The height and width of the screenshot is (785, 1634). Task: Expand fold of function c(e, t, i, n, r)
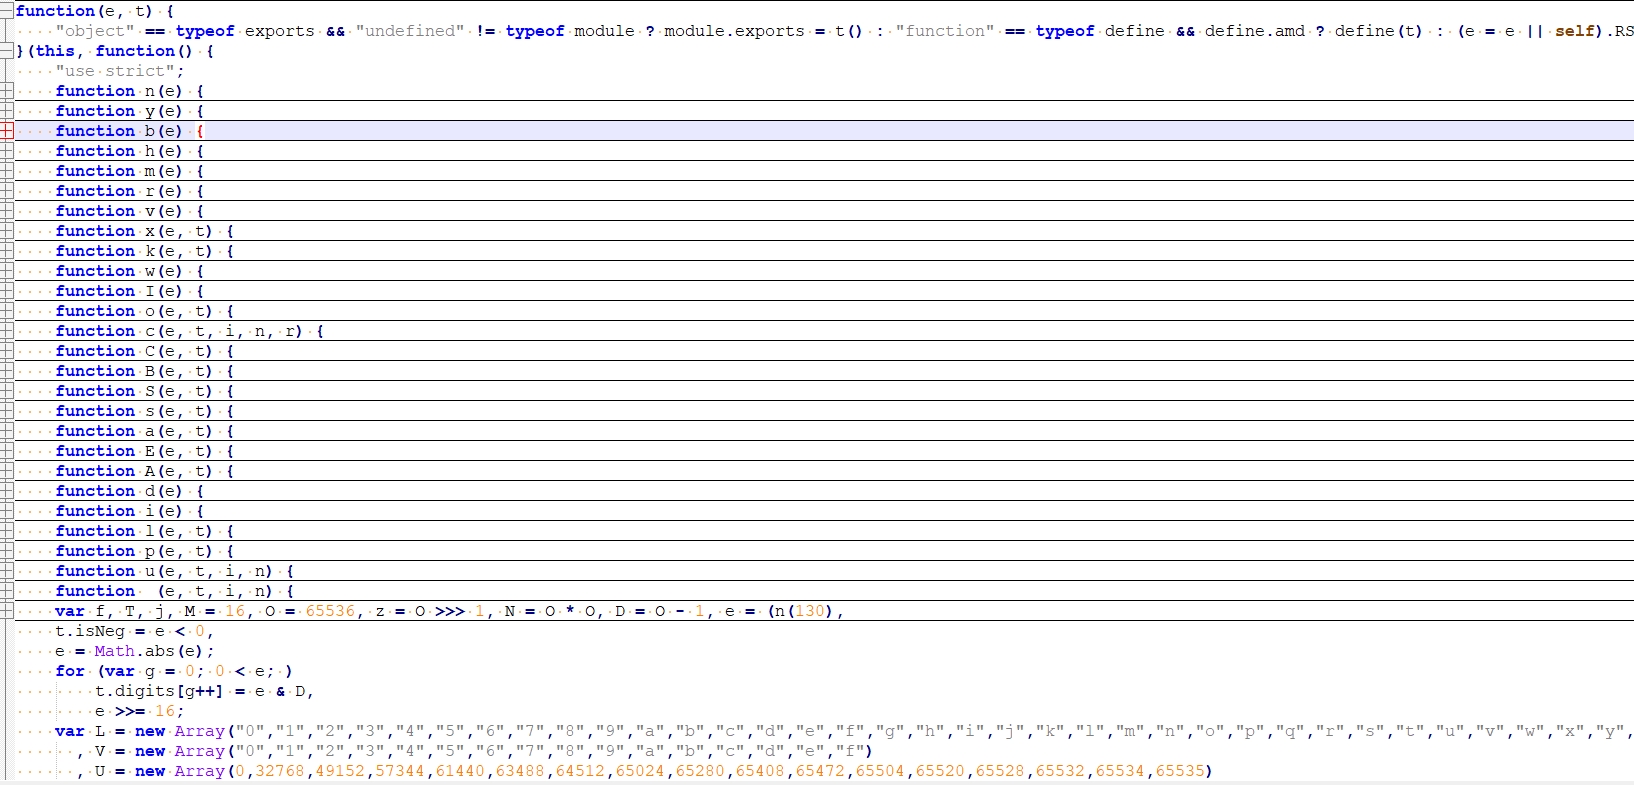[x=7, y=331]
